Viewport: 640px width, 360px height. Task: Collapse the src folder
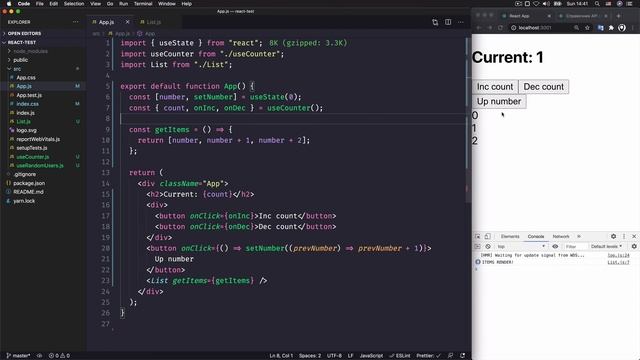(x=17, y=69)
